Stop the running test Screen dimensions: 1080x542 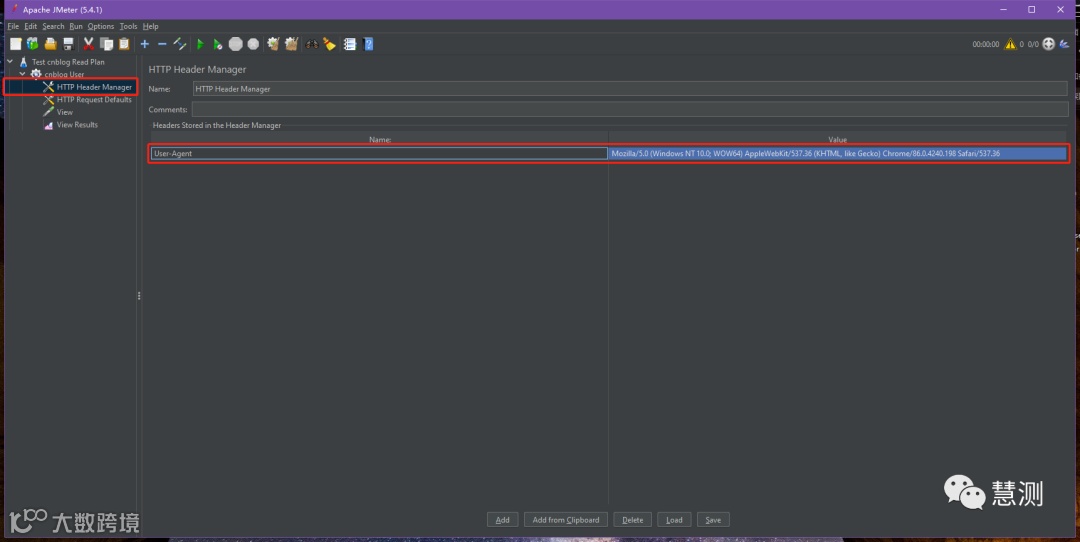point(236,44)
